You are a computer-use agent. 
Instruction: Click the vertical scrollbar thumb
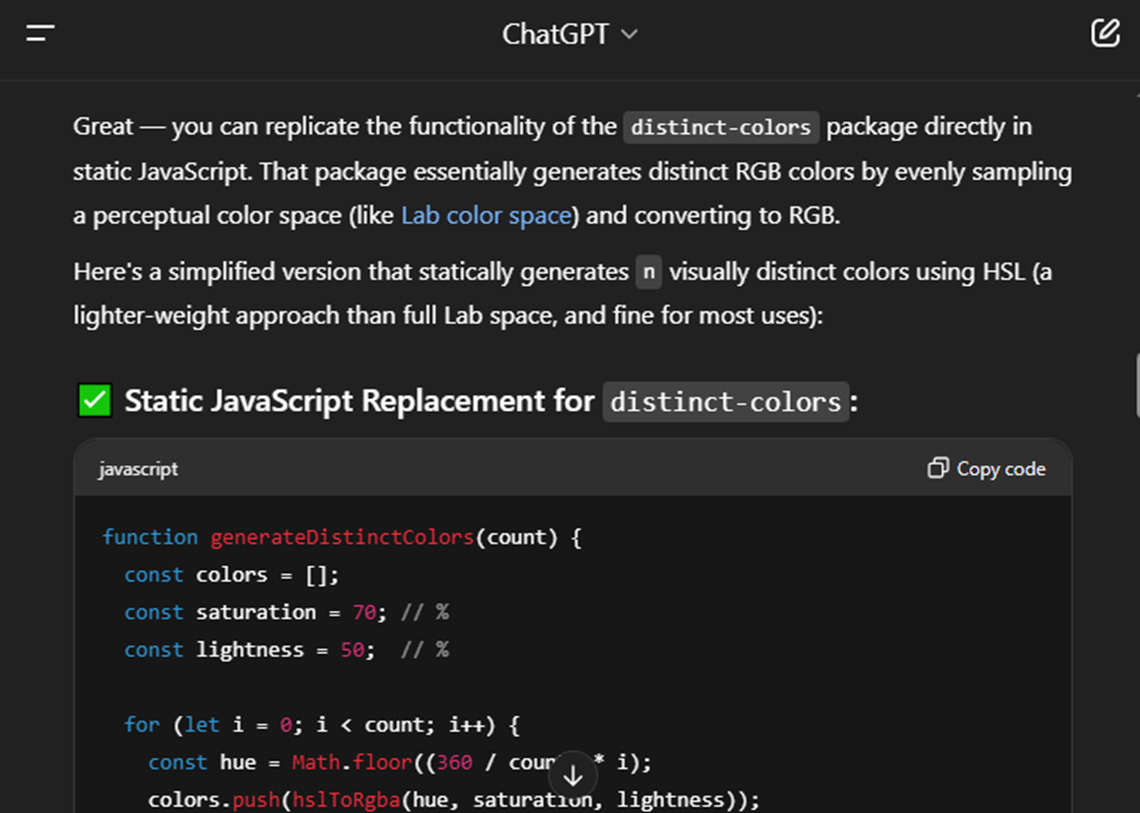pyautogui.click(x=1136, y=385)
